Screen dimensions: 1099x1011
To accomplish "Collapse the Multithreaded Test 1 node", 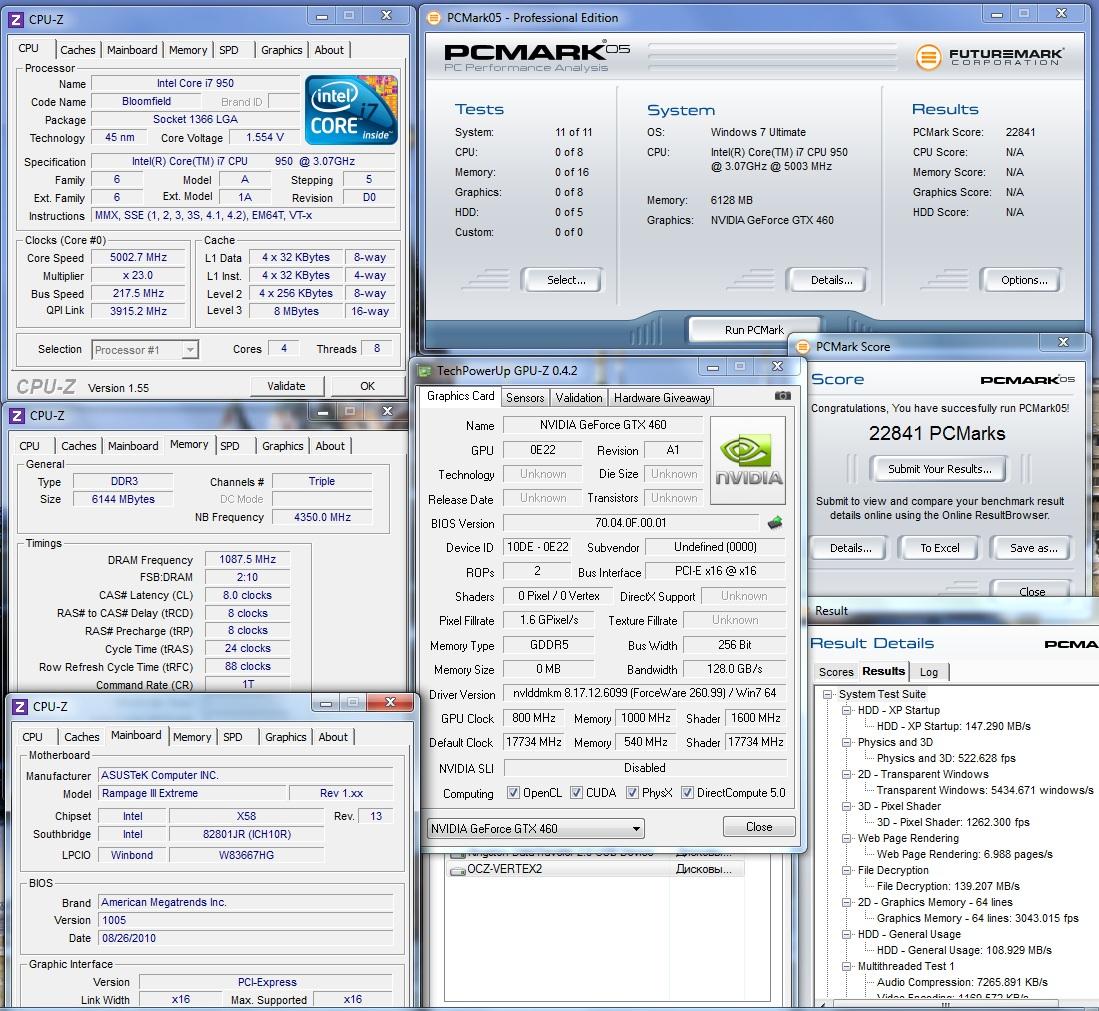I will pyautogui.click(x=847, y=966).
